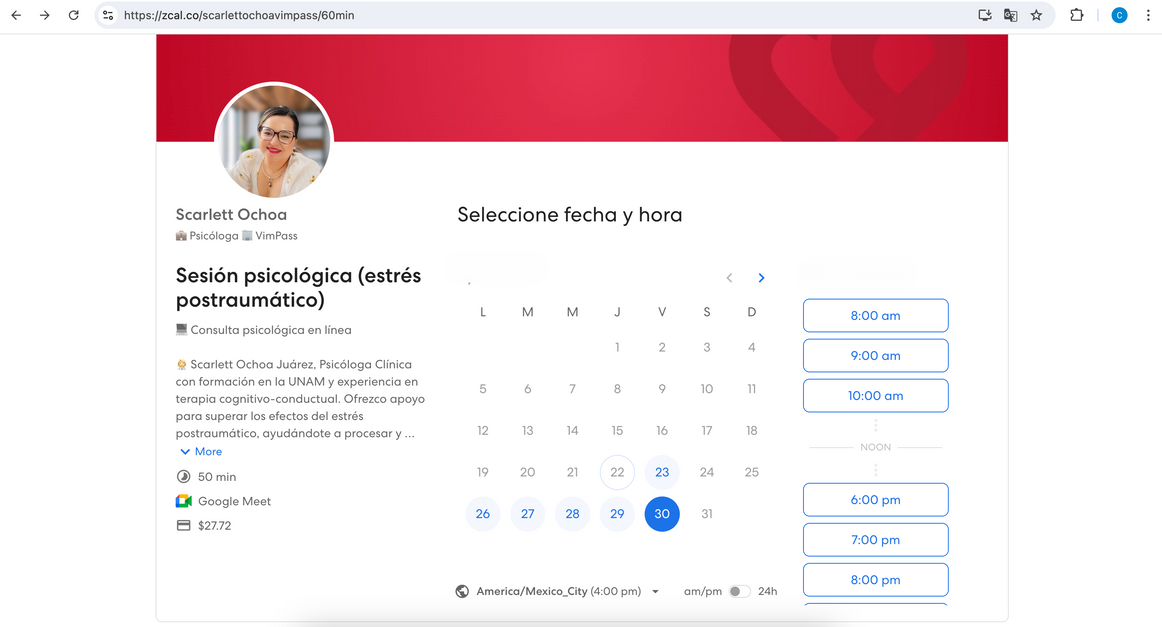Go forward in browser history
This screenshot has height=627, width=1162.
click(44, 15)
